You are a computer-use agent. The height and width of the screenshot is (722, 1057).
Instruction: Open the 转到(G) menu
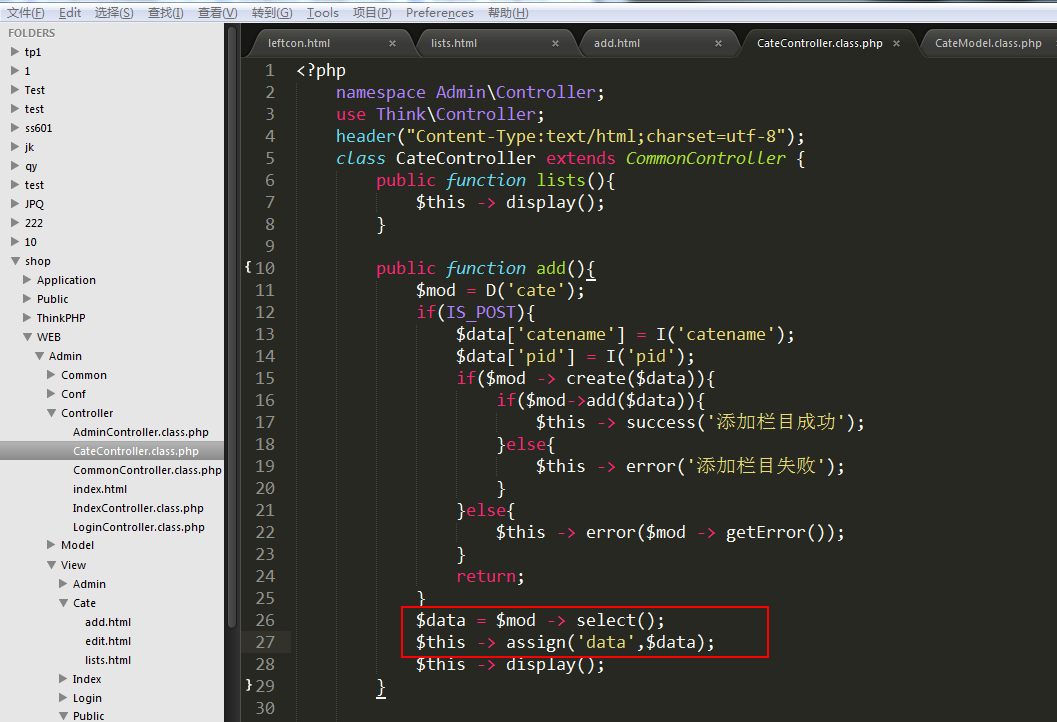(x=272, y=13)
